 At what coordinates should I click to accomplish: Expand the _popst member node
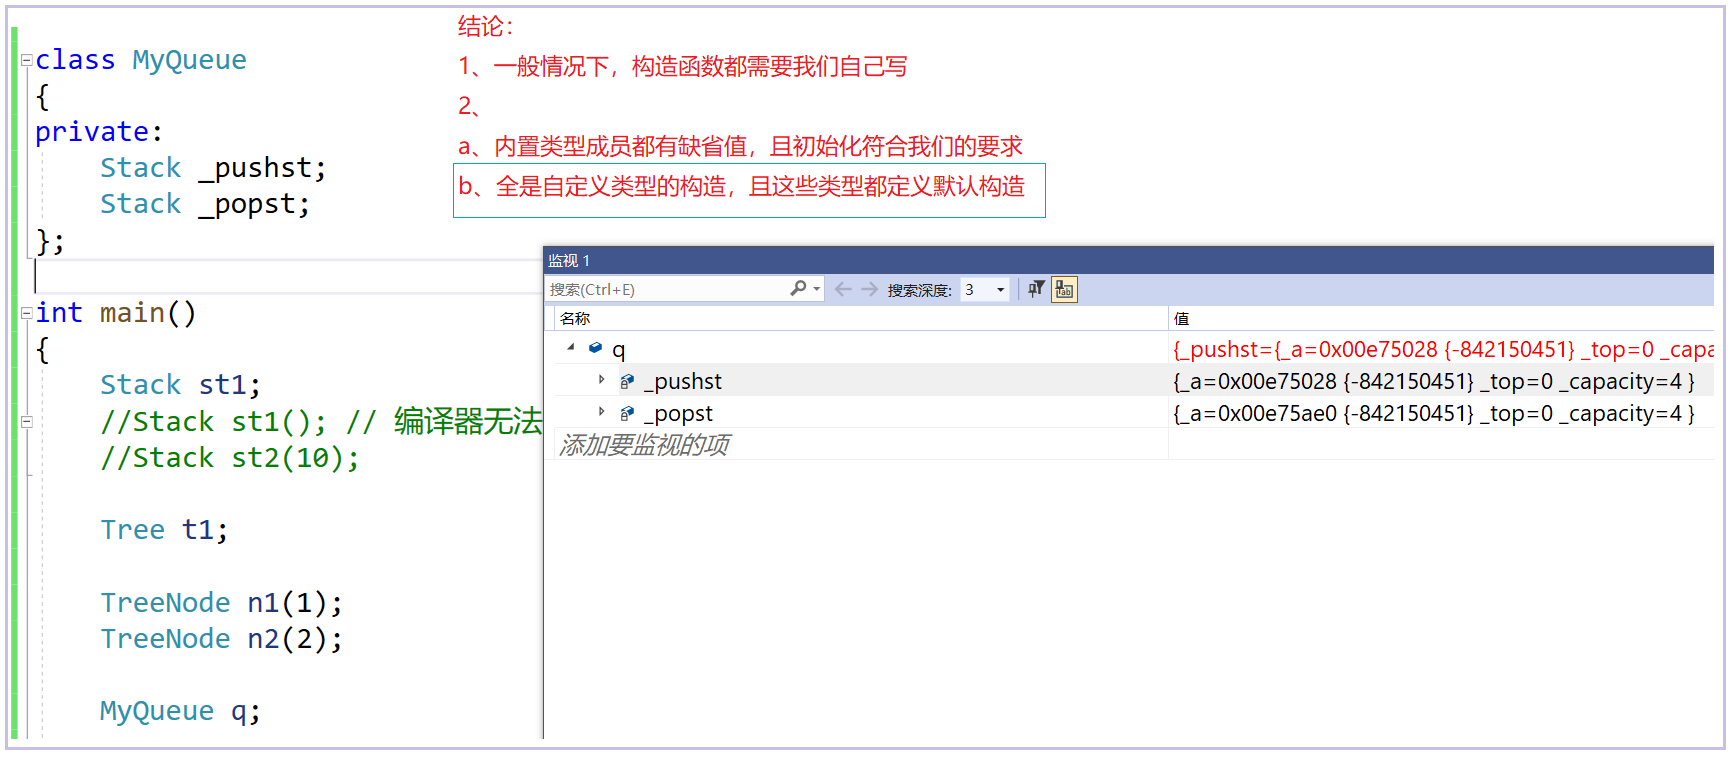(x=601, y=412)
